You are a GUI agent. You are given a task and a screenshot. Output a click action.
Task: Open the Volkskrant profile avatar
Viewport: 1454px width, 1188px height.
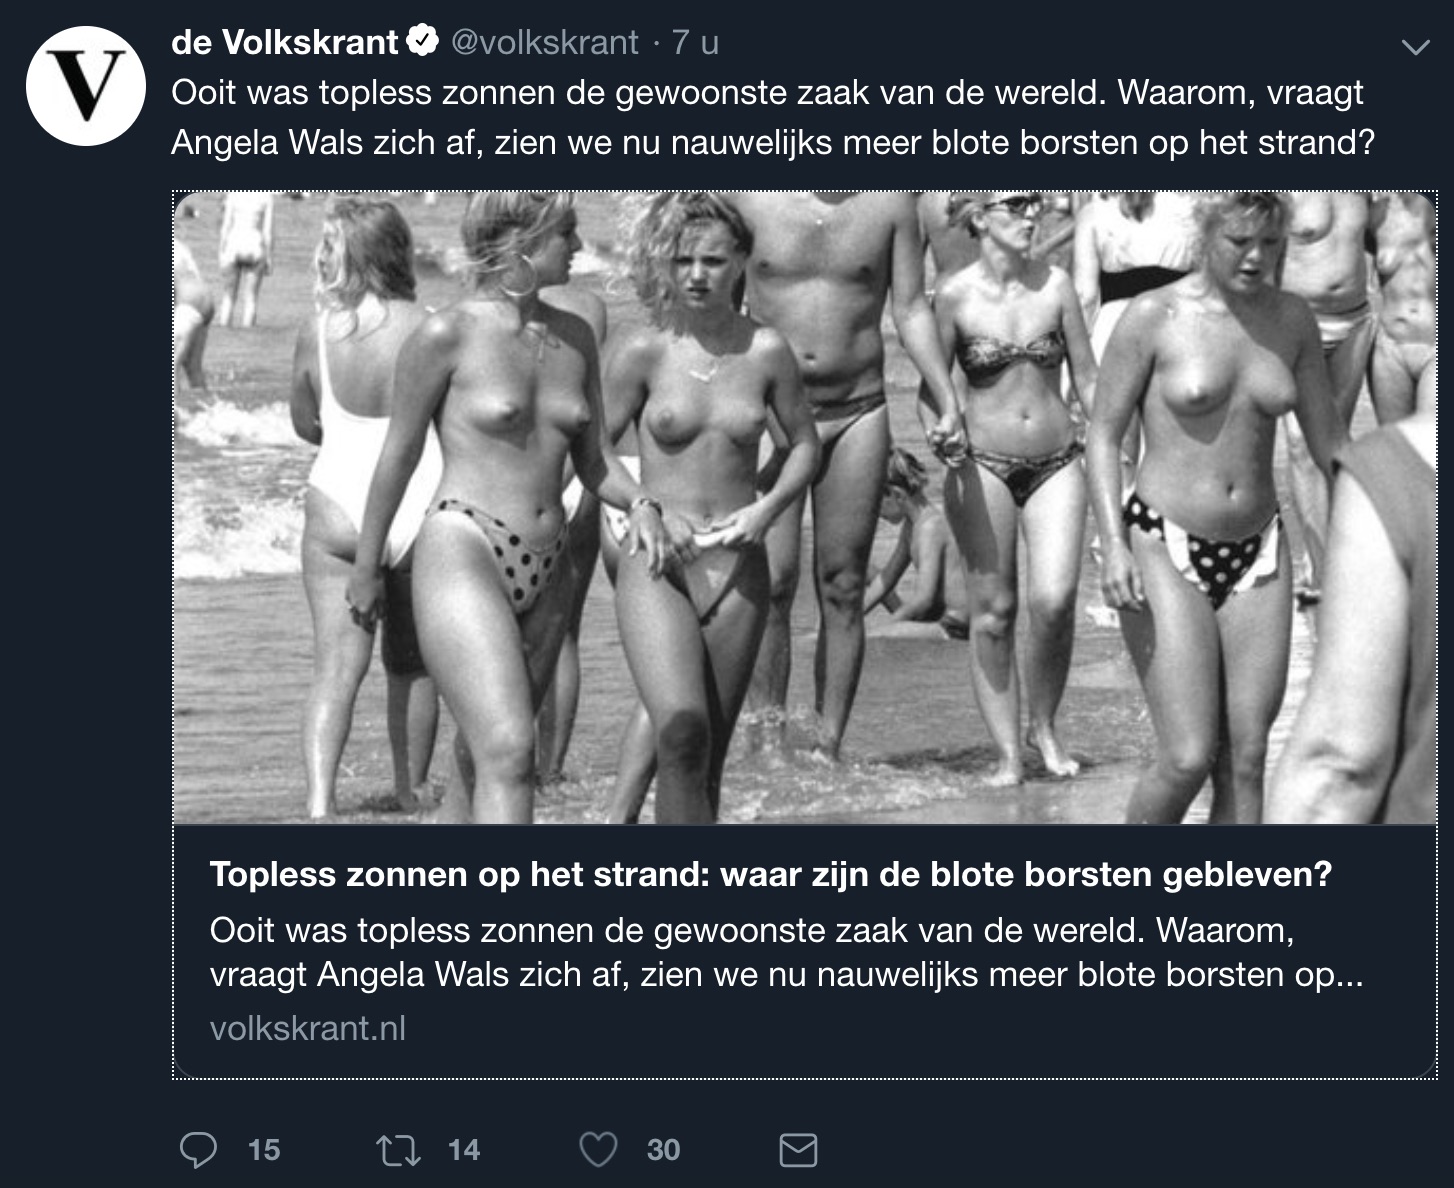[x=86, y=85]
